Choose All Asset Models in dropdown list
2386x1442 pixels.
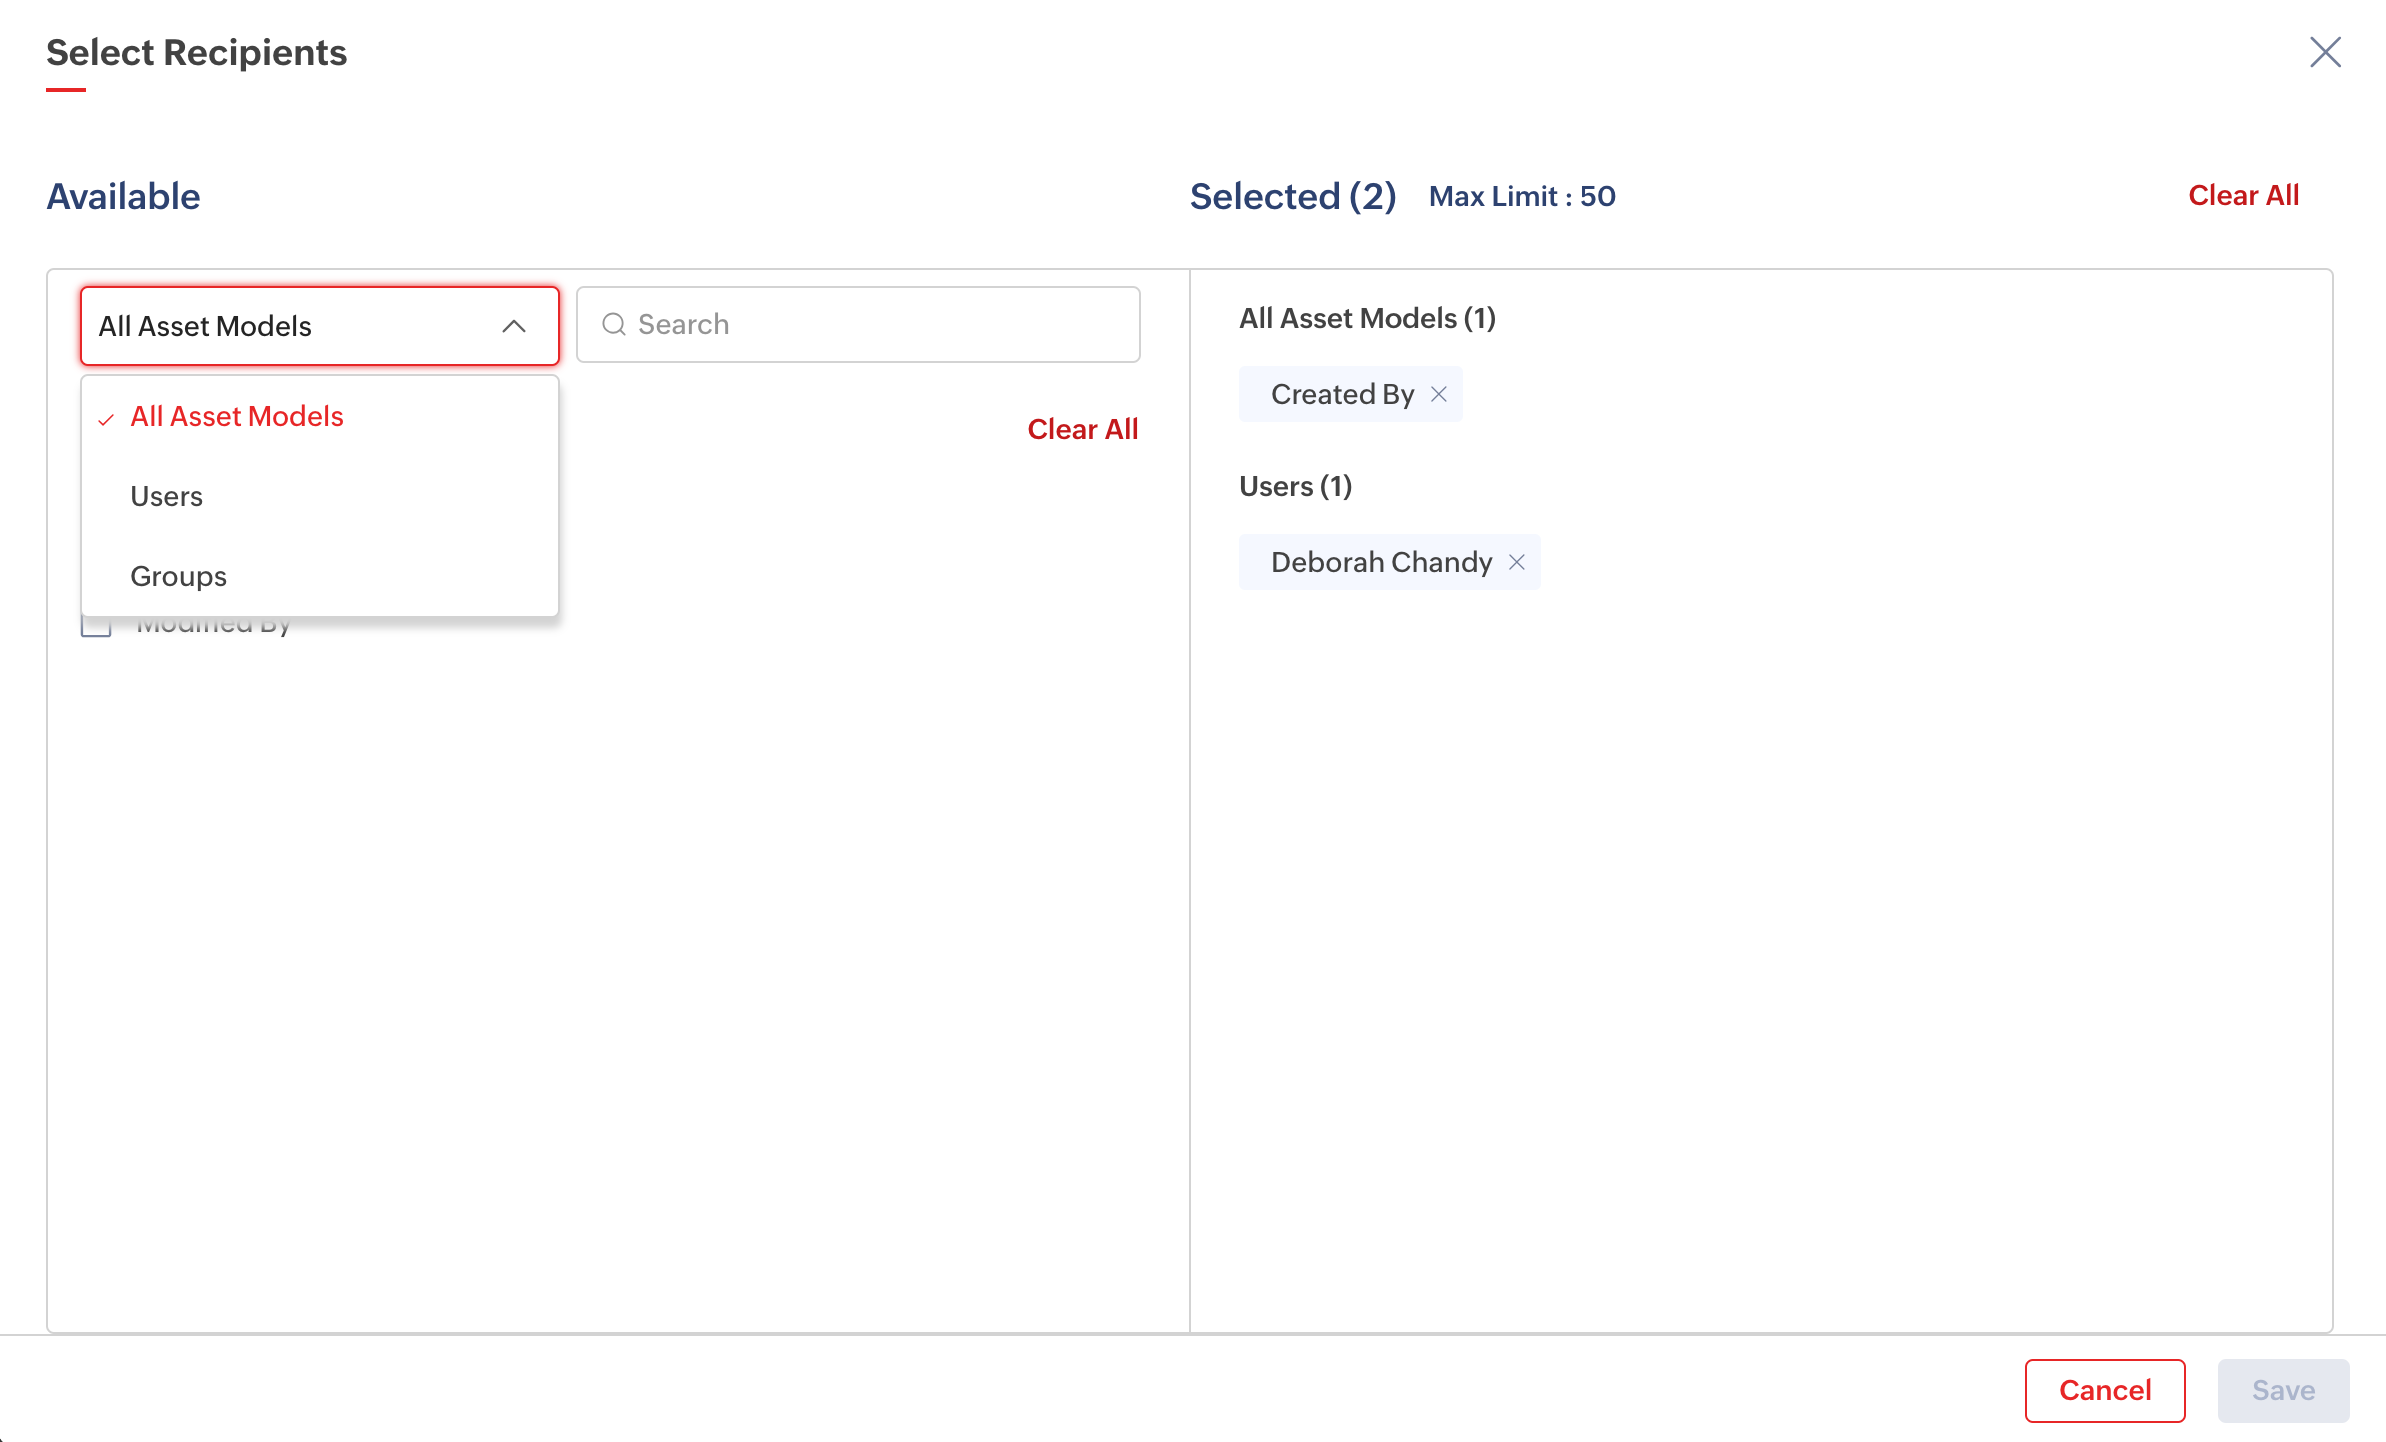(x=237, y=416)
